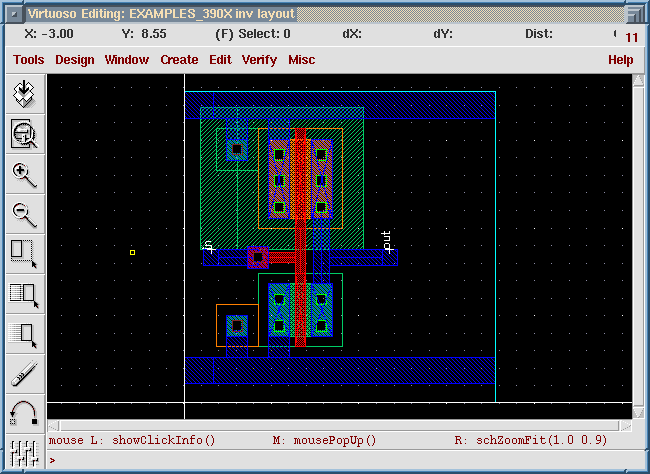Click the Undo curved arrow icon
The image size is (650, 474).
[x=24, y=413]
